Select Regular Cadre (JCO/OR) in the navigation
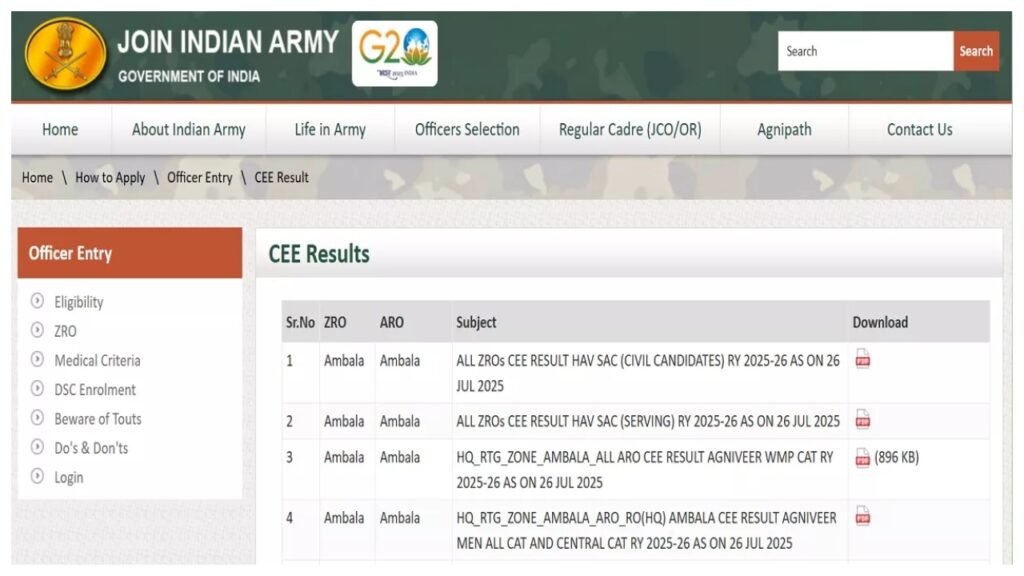This screenshot has width=1024, height=576. tap(630, 129)
